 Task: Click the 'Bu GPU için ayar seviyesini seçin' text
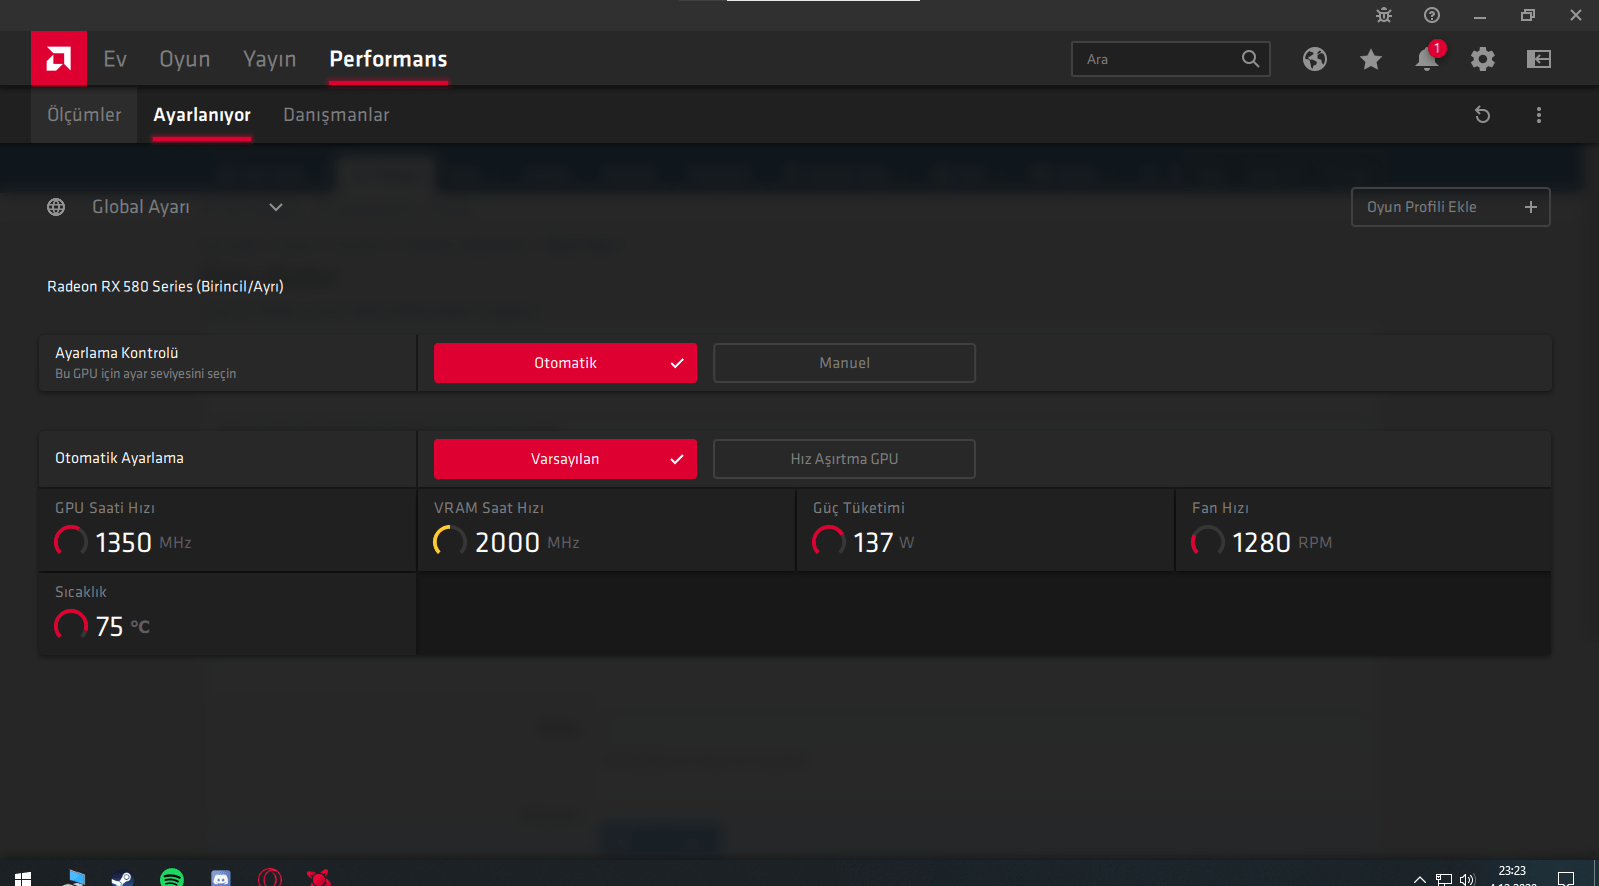click(146, 374)
